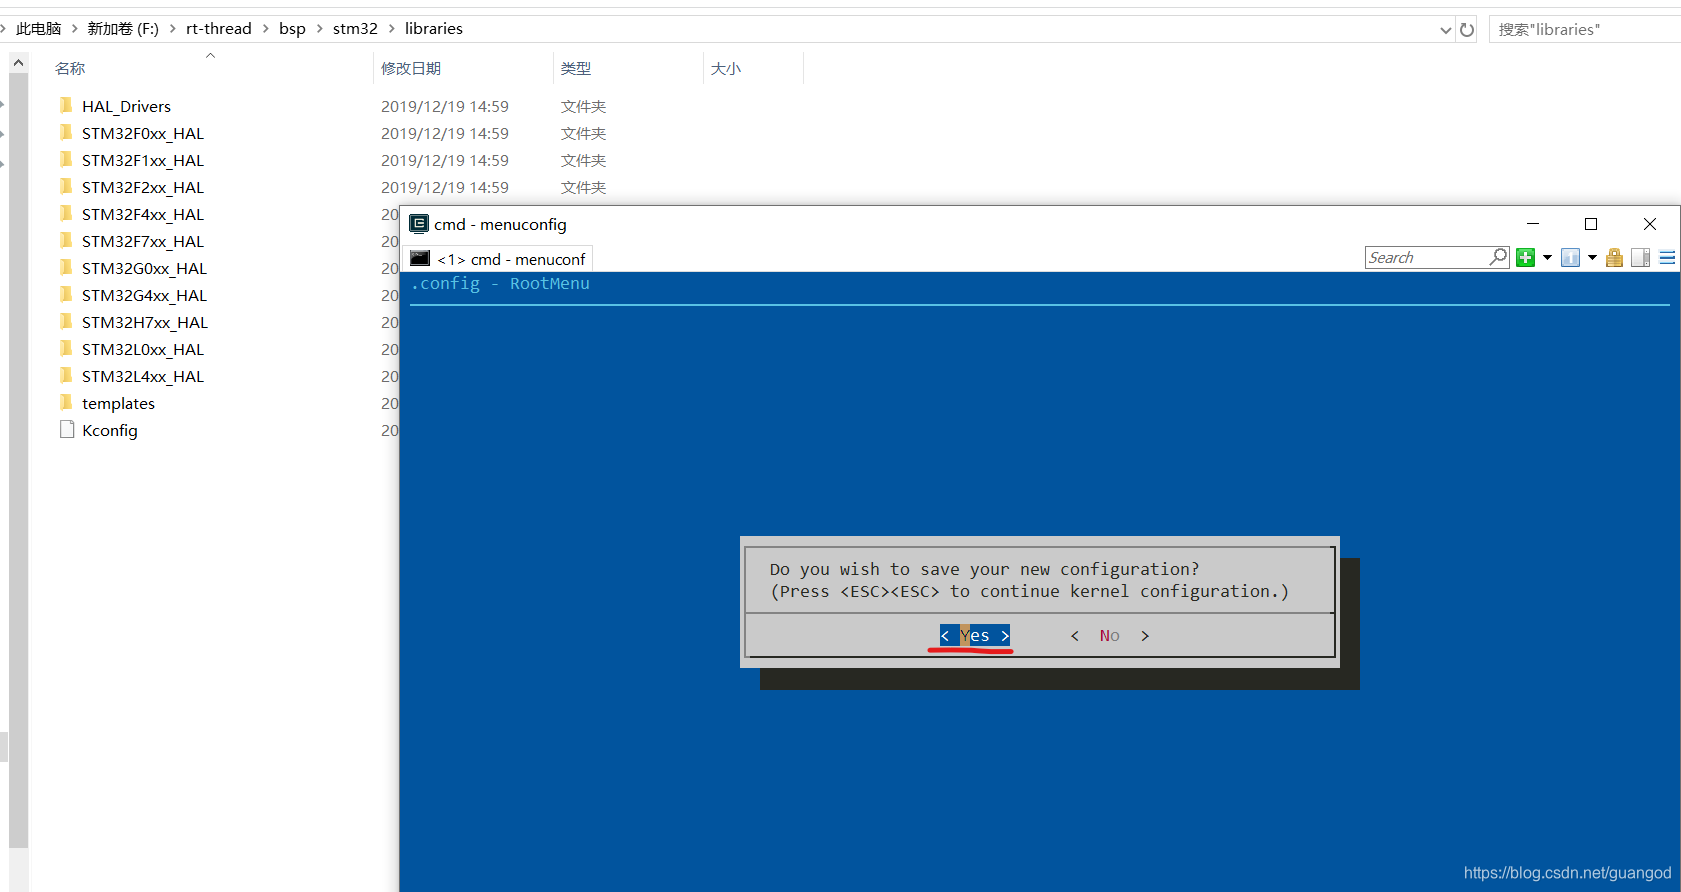Open the dropdown next to new console
The height and width of the screenshot is (892, 1681).
click(x=1547, y=258)
